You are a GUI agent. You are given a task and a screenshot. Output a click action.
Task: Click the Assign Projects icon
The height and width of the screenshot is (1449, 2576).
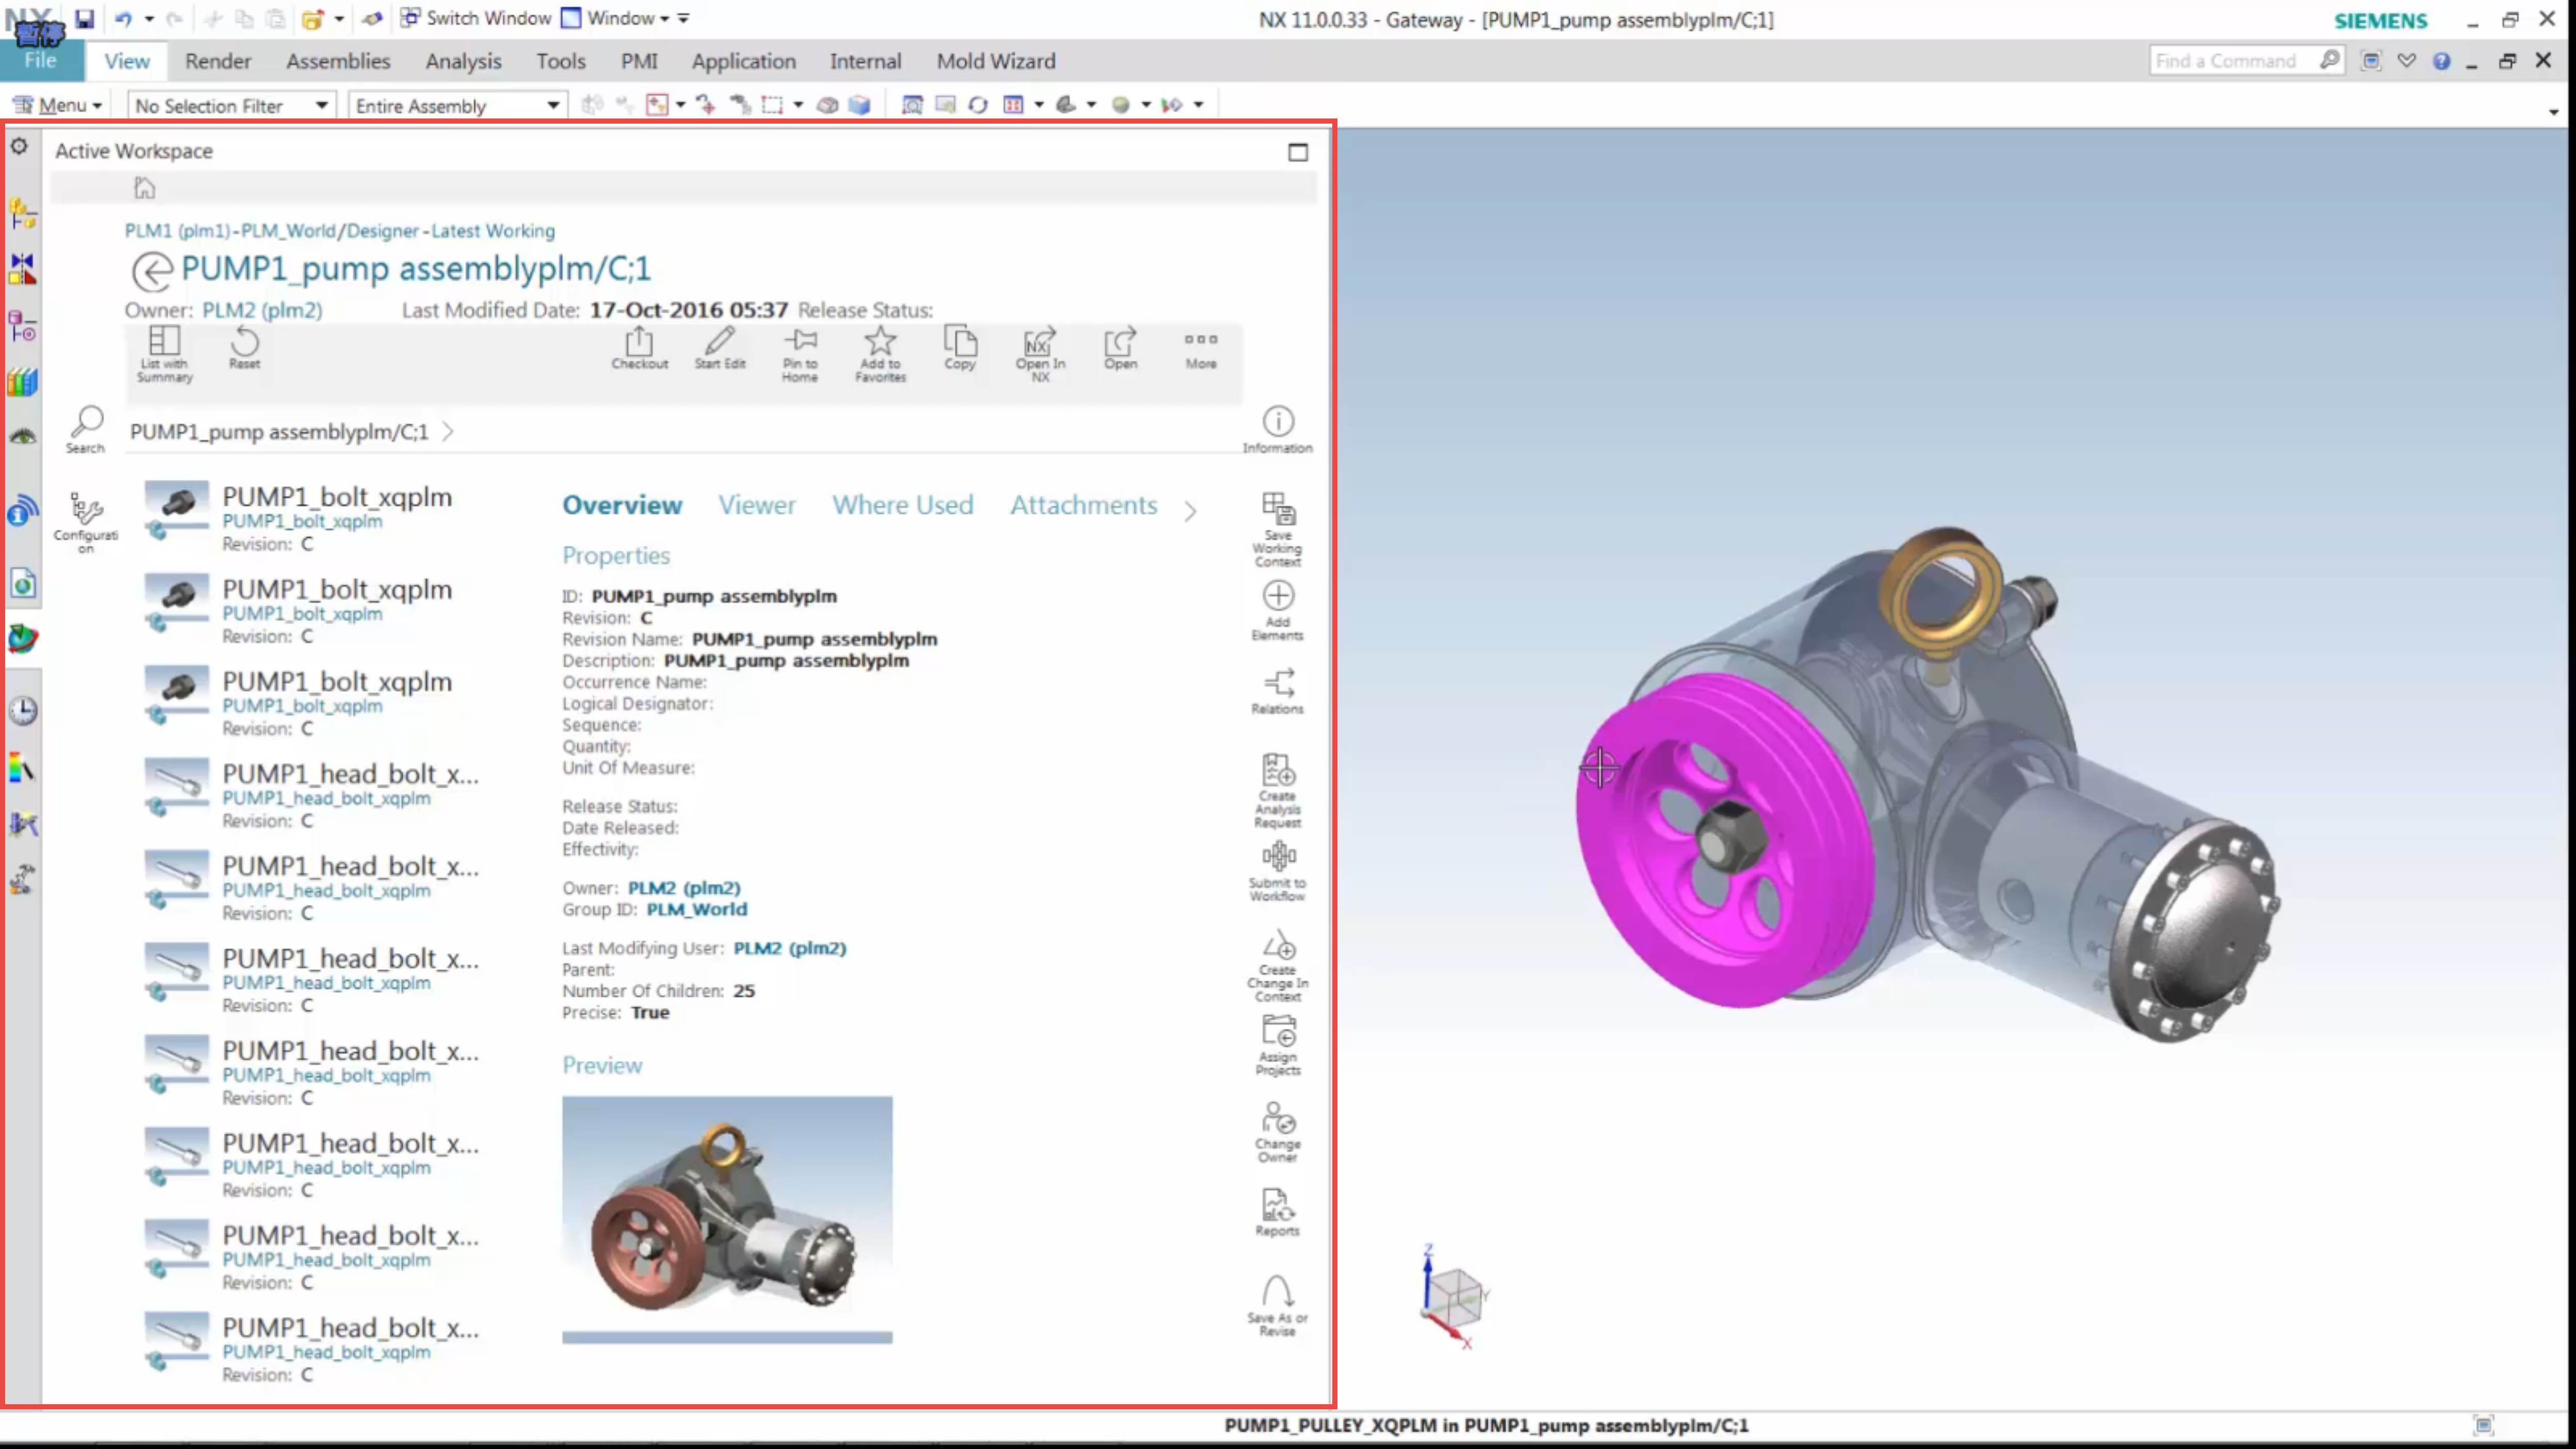click(1277, 1045)
